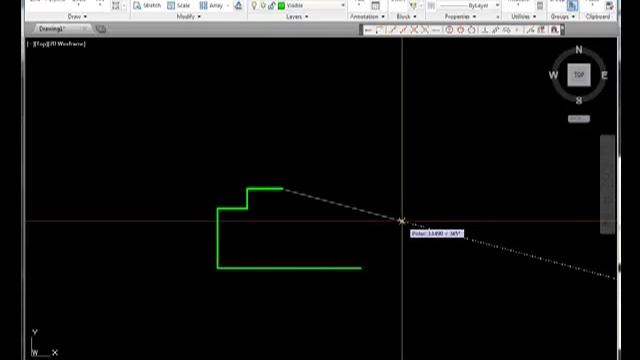Open the Top view controls menu
This screenshot has height=360, width=640.
[40, 44]
